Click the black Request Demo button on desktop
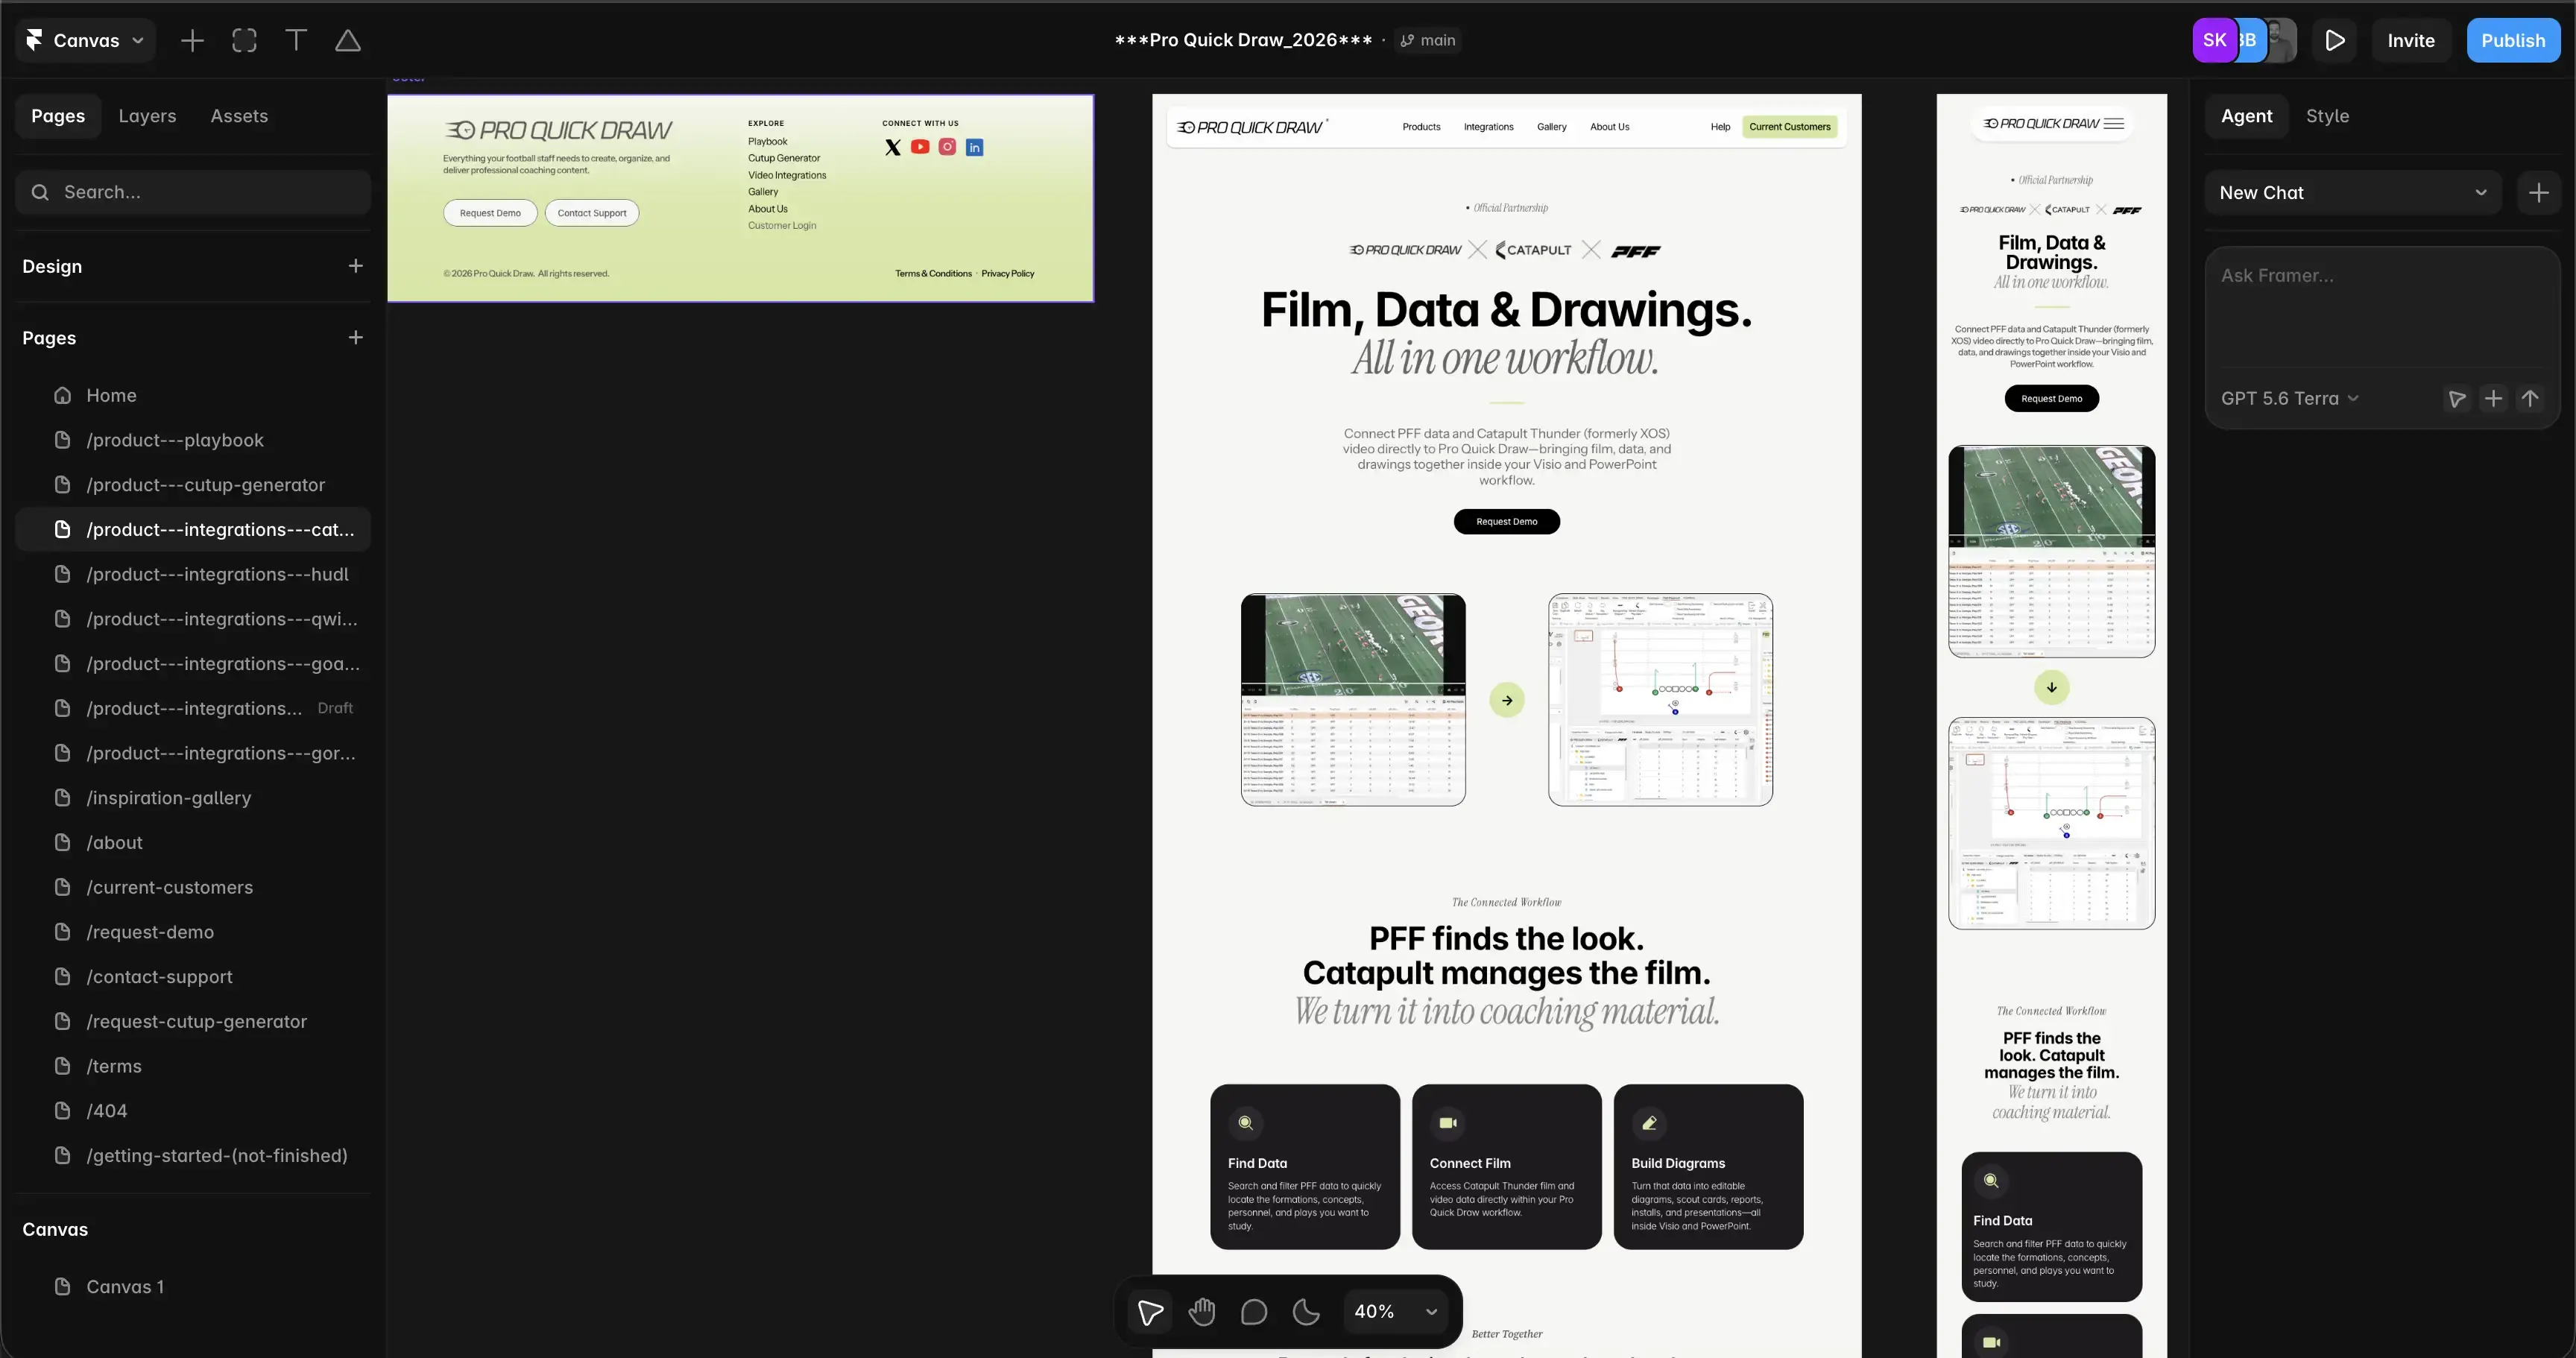The image size is (2576, 1358). tap(1507, 521)
